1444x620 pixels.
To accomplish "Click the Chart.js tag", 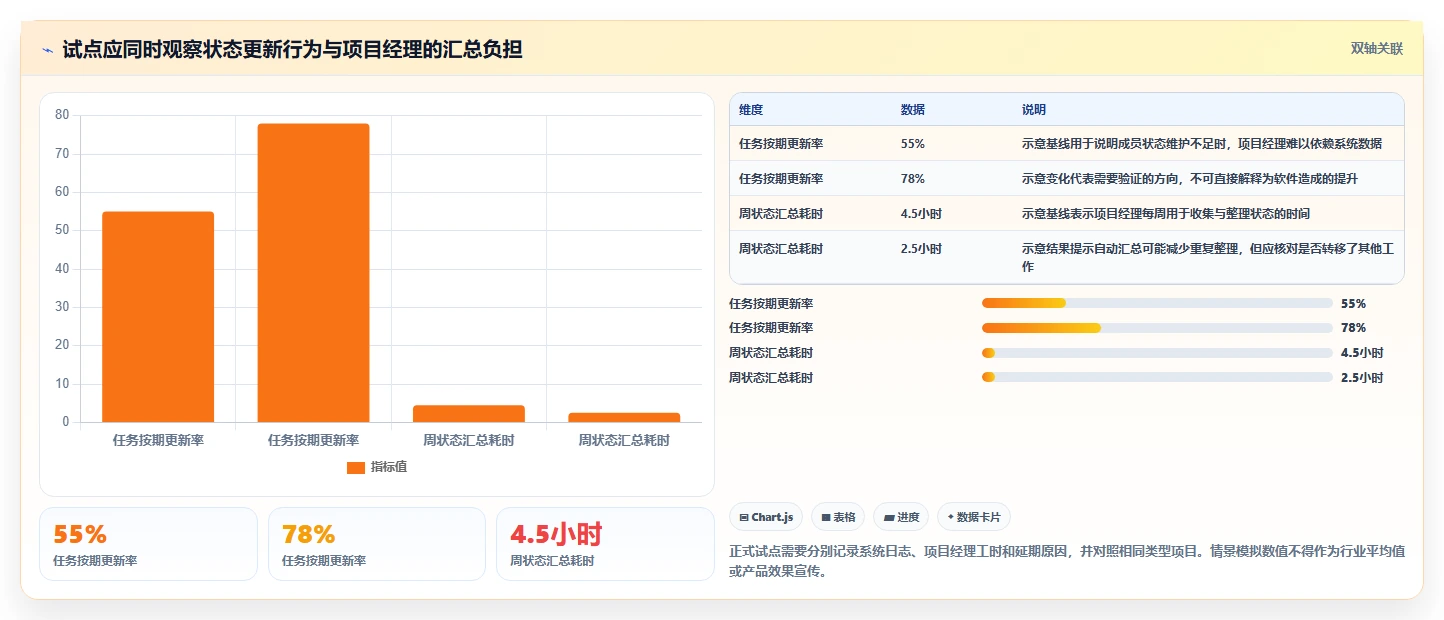I will click(x=765, y=517).
